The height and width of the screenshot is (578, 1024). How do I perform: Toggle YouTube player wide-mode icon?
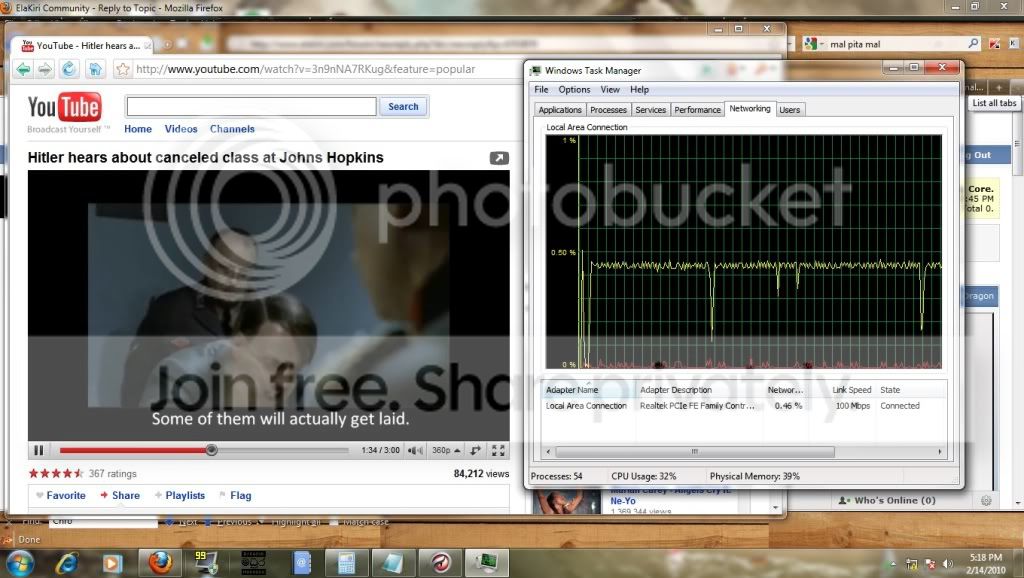475,450
